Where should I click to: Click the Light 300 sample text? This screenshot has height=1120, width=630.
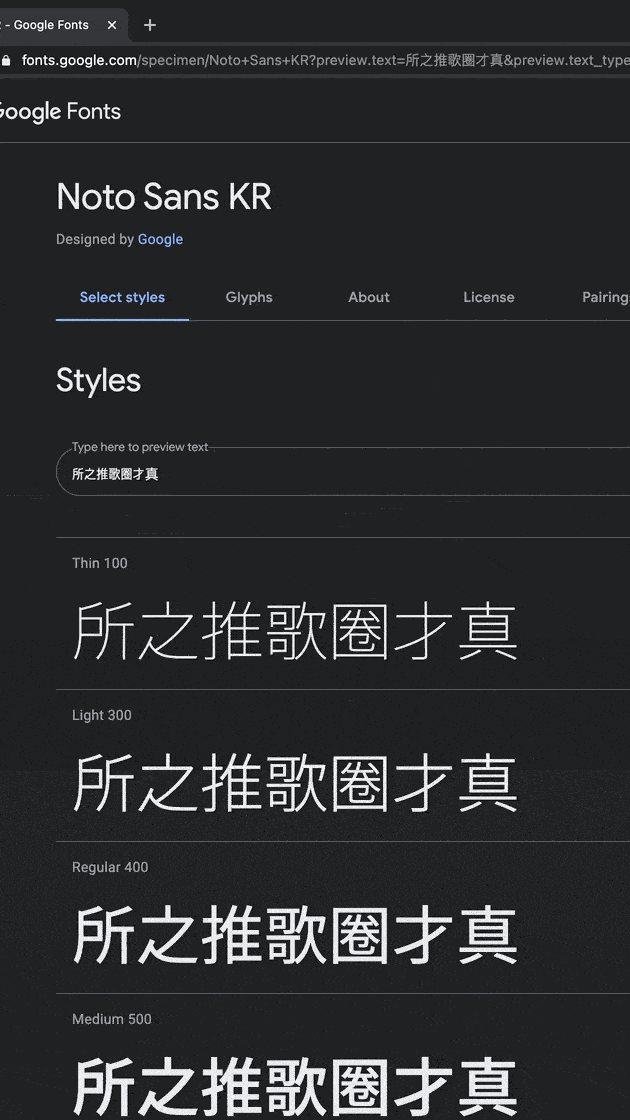point(296,784)
